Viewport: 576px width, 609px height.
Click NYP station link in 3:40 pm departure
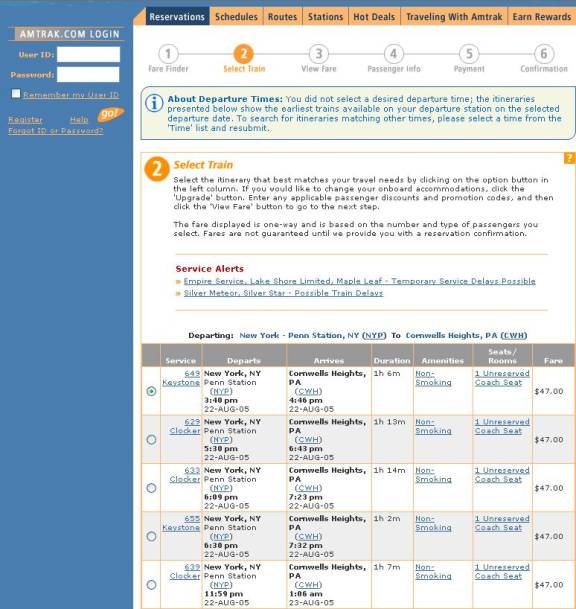click(221, 391)
